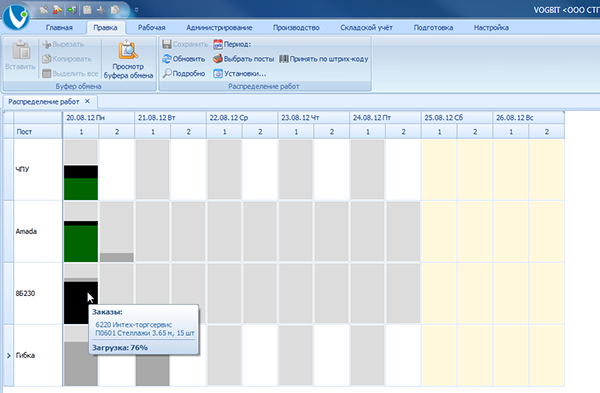Open the Подготовка ribbon tab
The width and height of the screenshot is (600, 393).
pyautogui.click(x=433, y=28)
